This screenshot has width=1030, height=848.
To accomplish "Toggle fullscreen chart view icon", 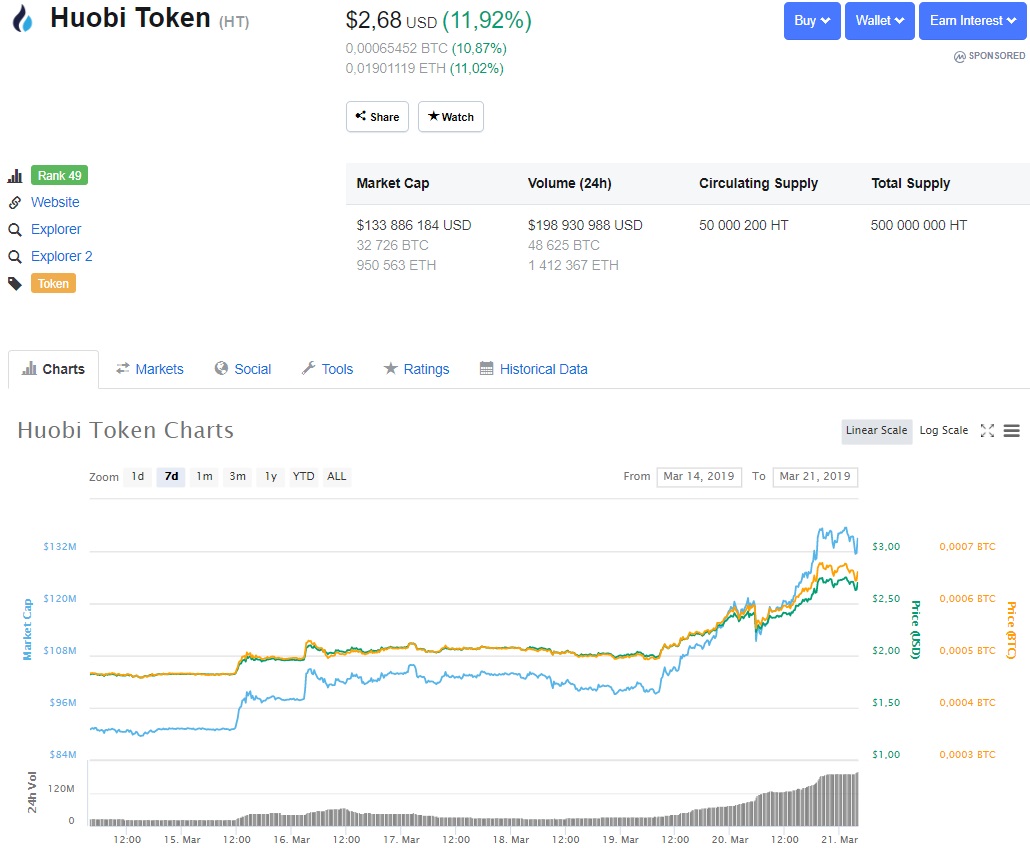I will (x=987, y=430).
